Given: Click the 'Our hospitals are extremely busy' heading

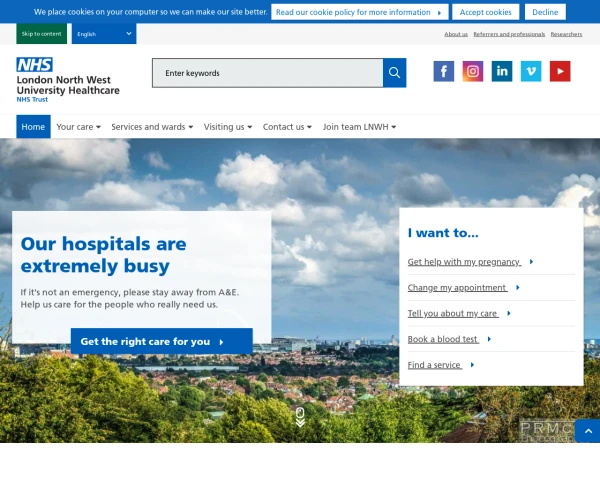Looking at the screenshot, I should click(x=103, y=255).
